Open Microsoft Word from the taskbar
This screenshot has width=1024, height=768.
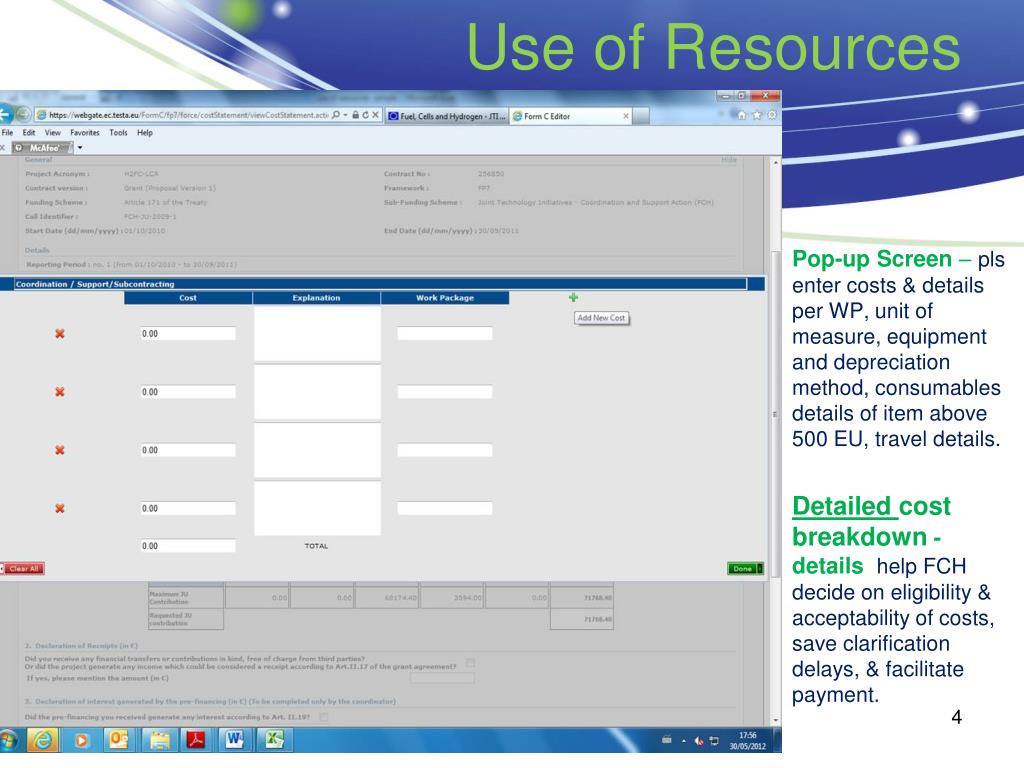pyautogui.click(x=234, y=740)
